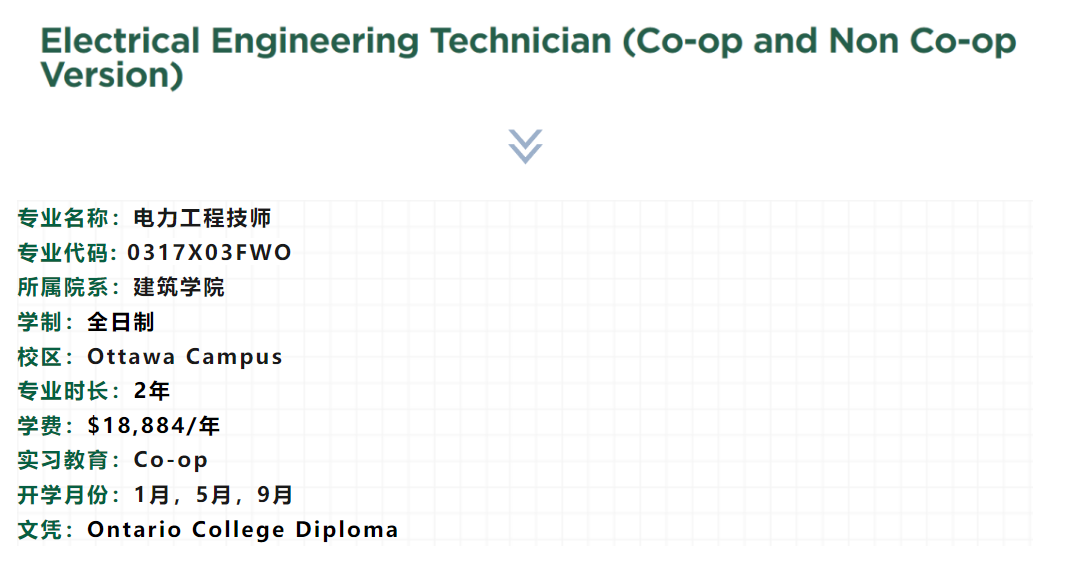Click the program name value 电力工程技师
Image resolution: width=1072 pixels, height=573 pixels.
pos(202,218)
